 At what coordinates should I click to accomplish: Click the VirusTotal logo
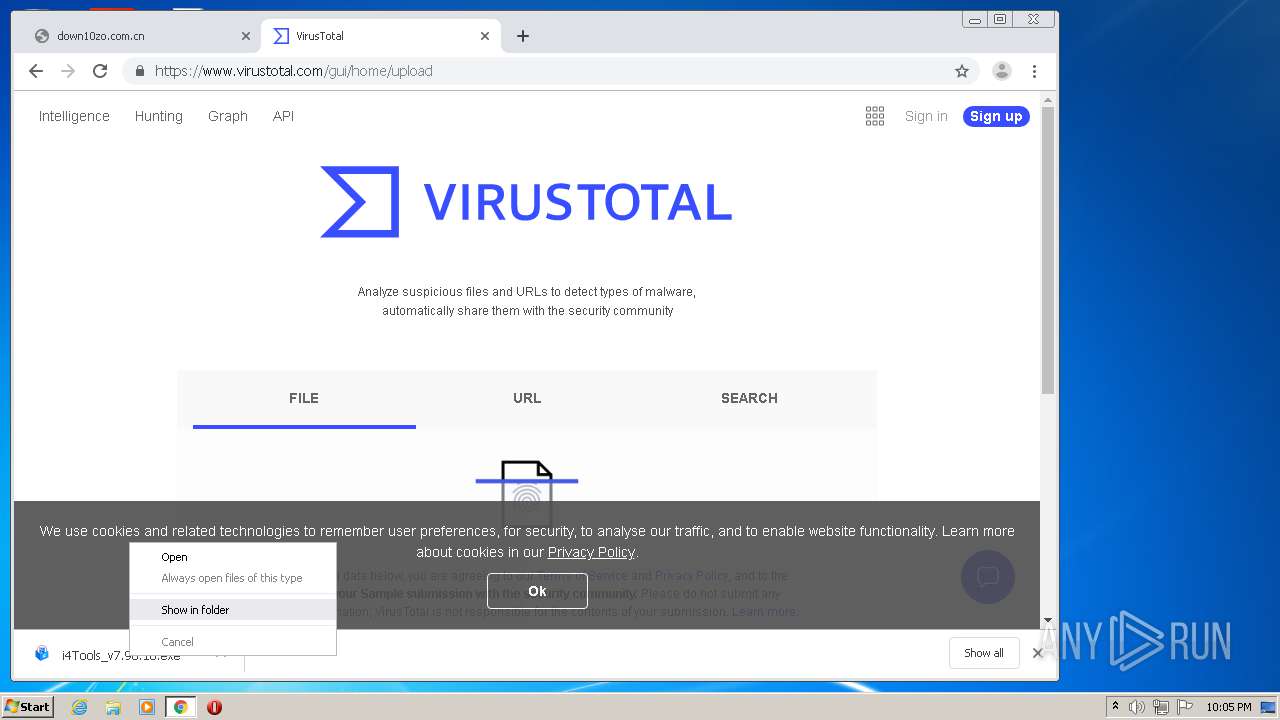tap(526, 202)
